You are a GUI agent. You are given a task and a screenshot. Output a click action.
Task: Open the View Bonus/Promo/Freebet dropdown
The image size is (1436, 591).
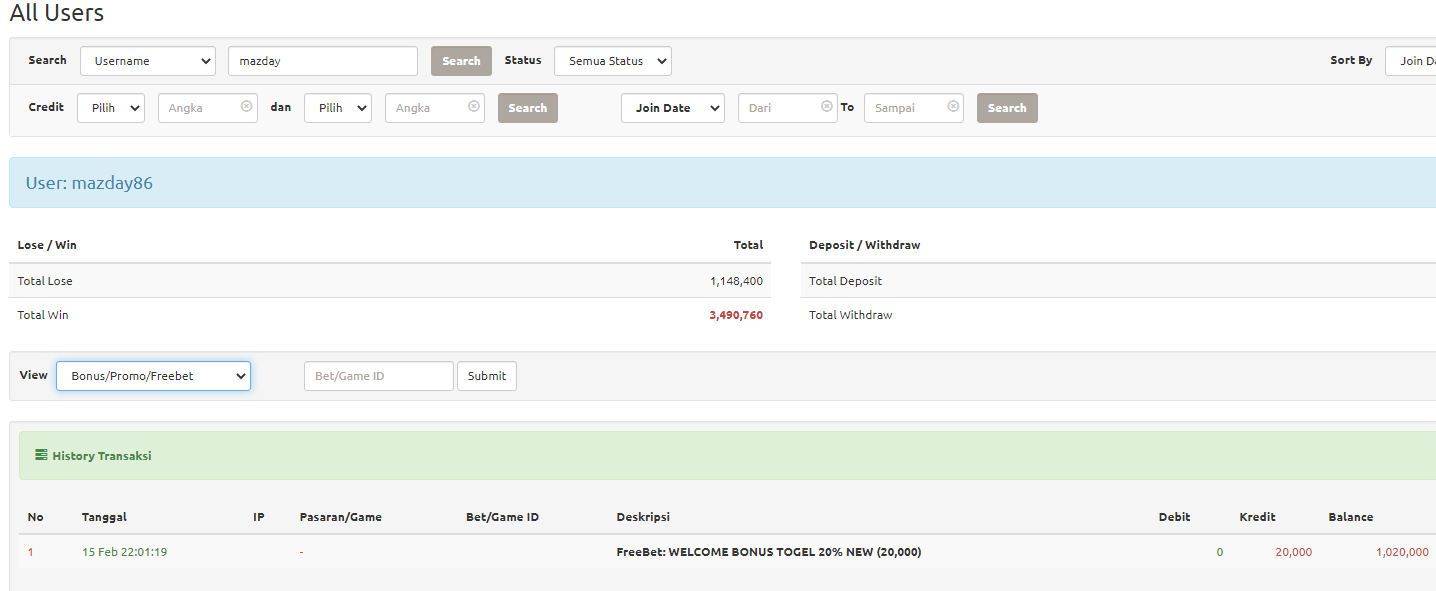click(153, 376)
